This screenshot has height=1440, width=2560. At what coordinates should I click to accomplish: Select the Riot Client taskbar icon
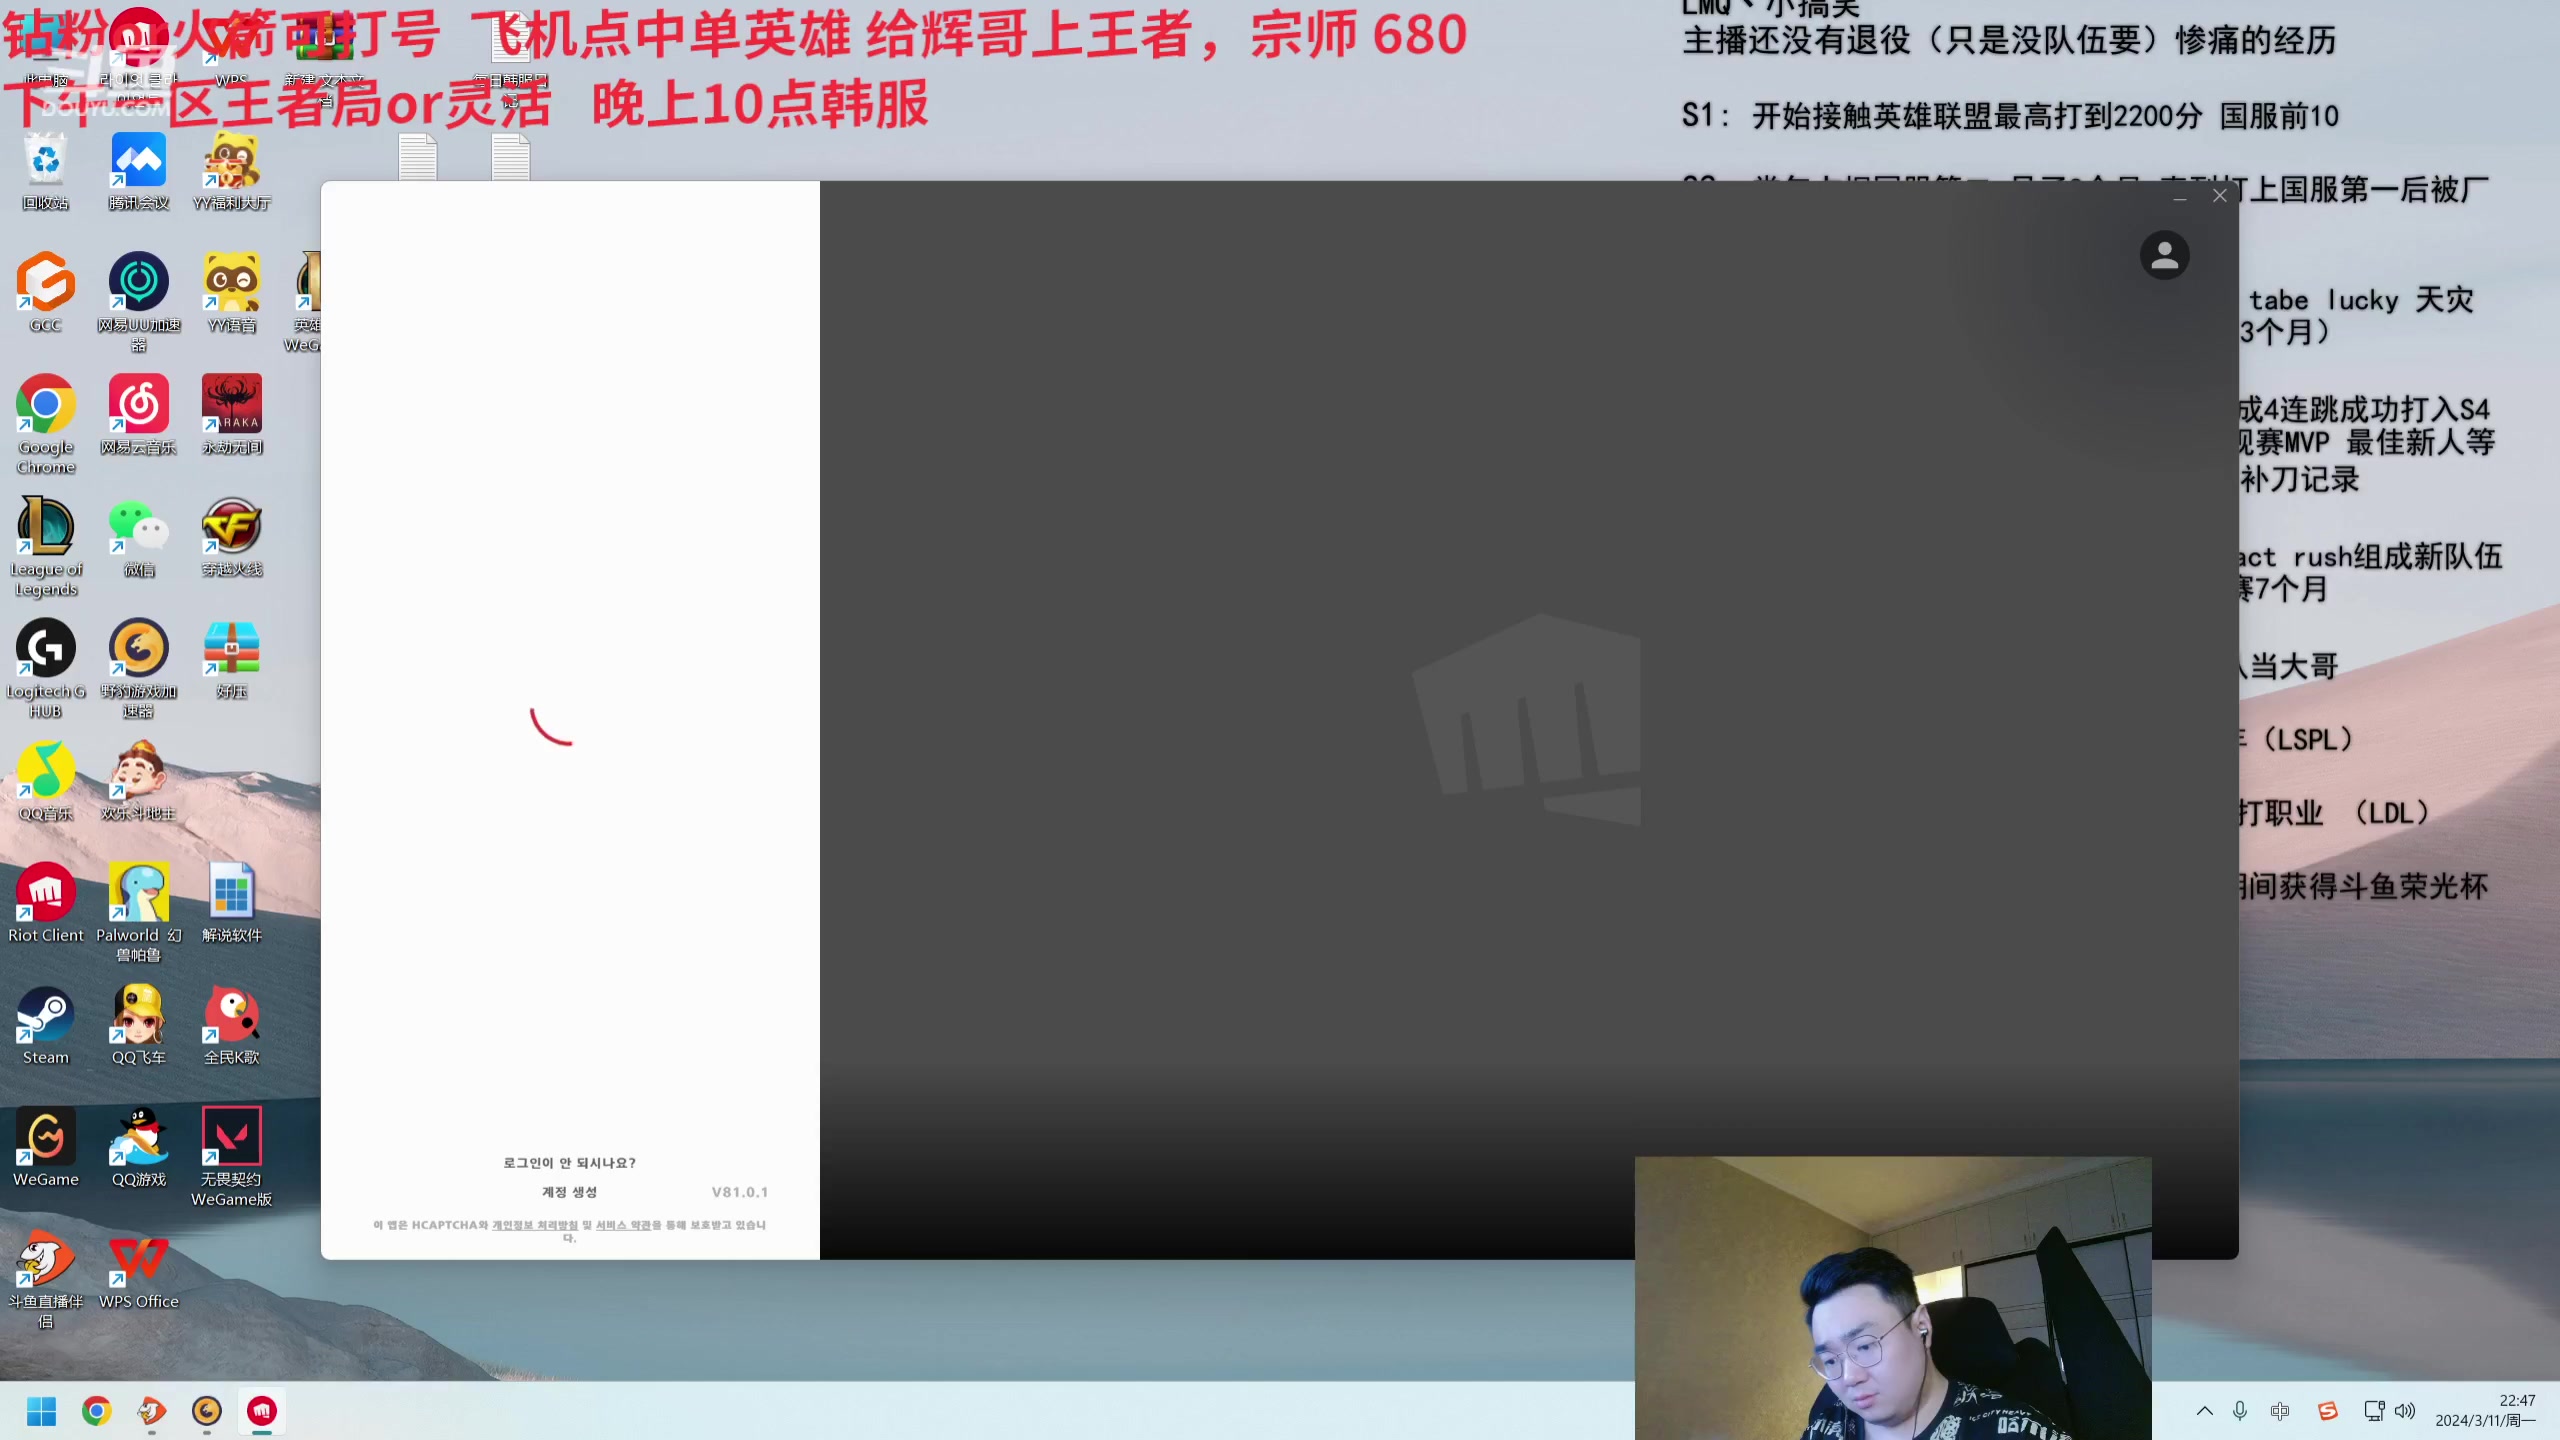pyautogui.click(x=262, y=1411)
